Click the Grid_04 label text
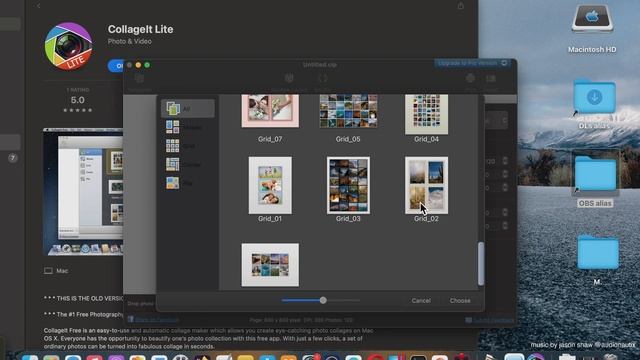 426,139
